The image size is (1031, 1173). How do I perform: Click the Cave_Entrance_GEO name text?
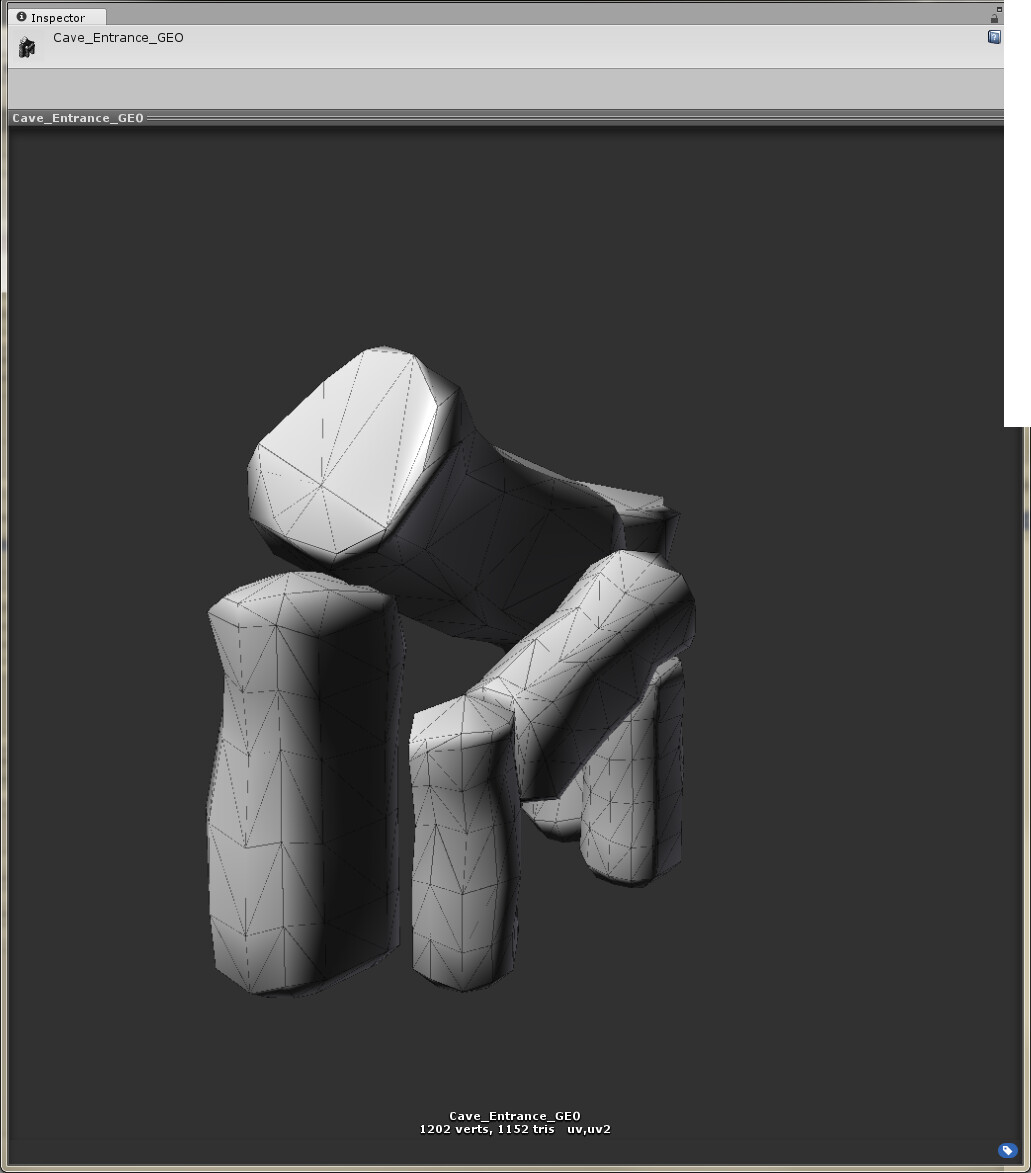117,37
